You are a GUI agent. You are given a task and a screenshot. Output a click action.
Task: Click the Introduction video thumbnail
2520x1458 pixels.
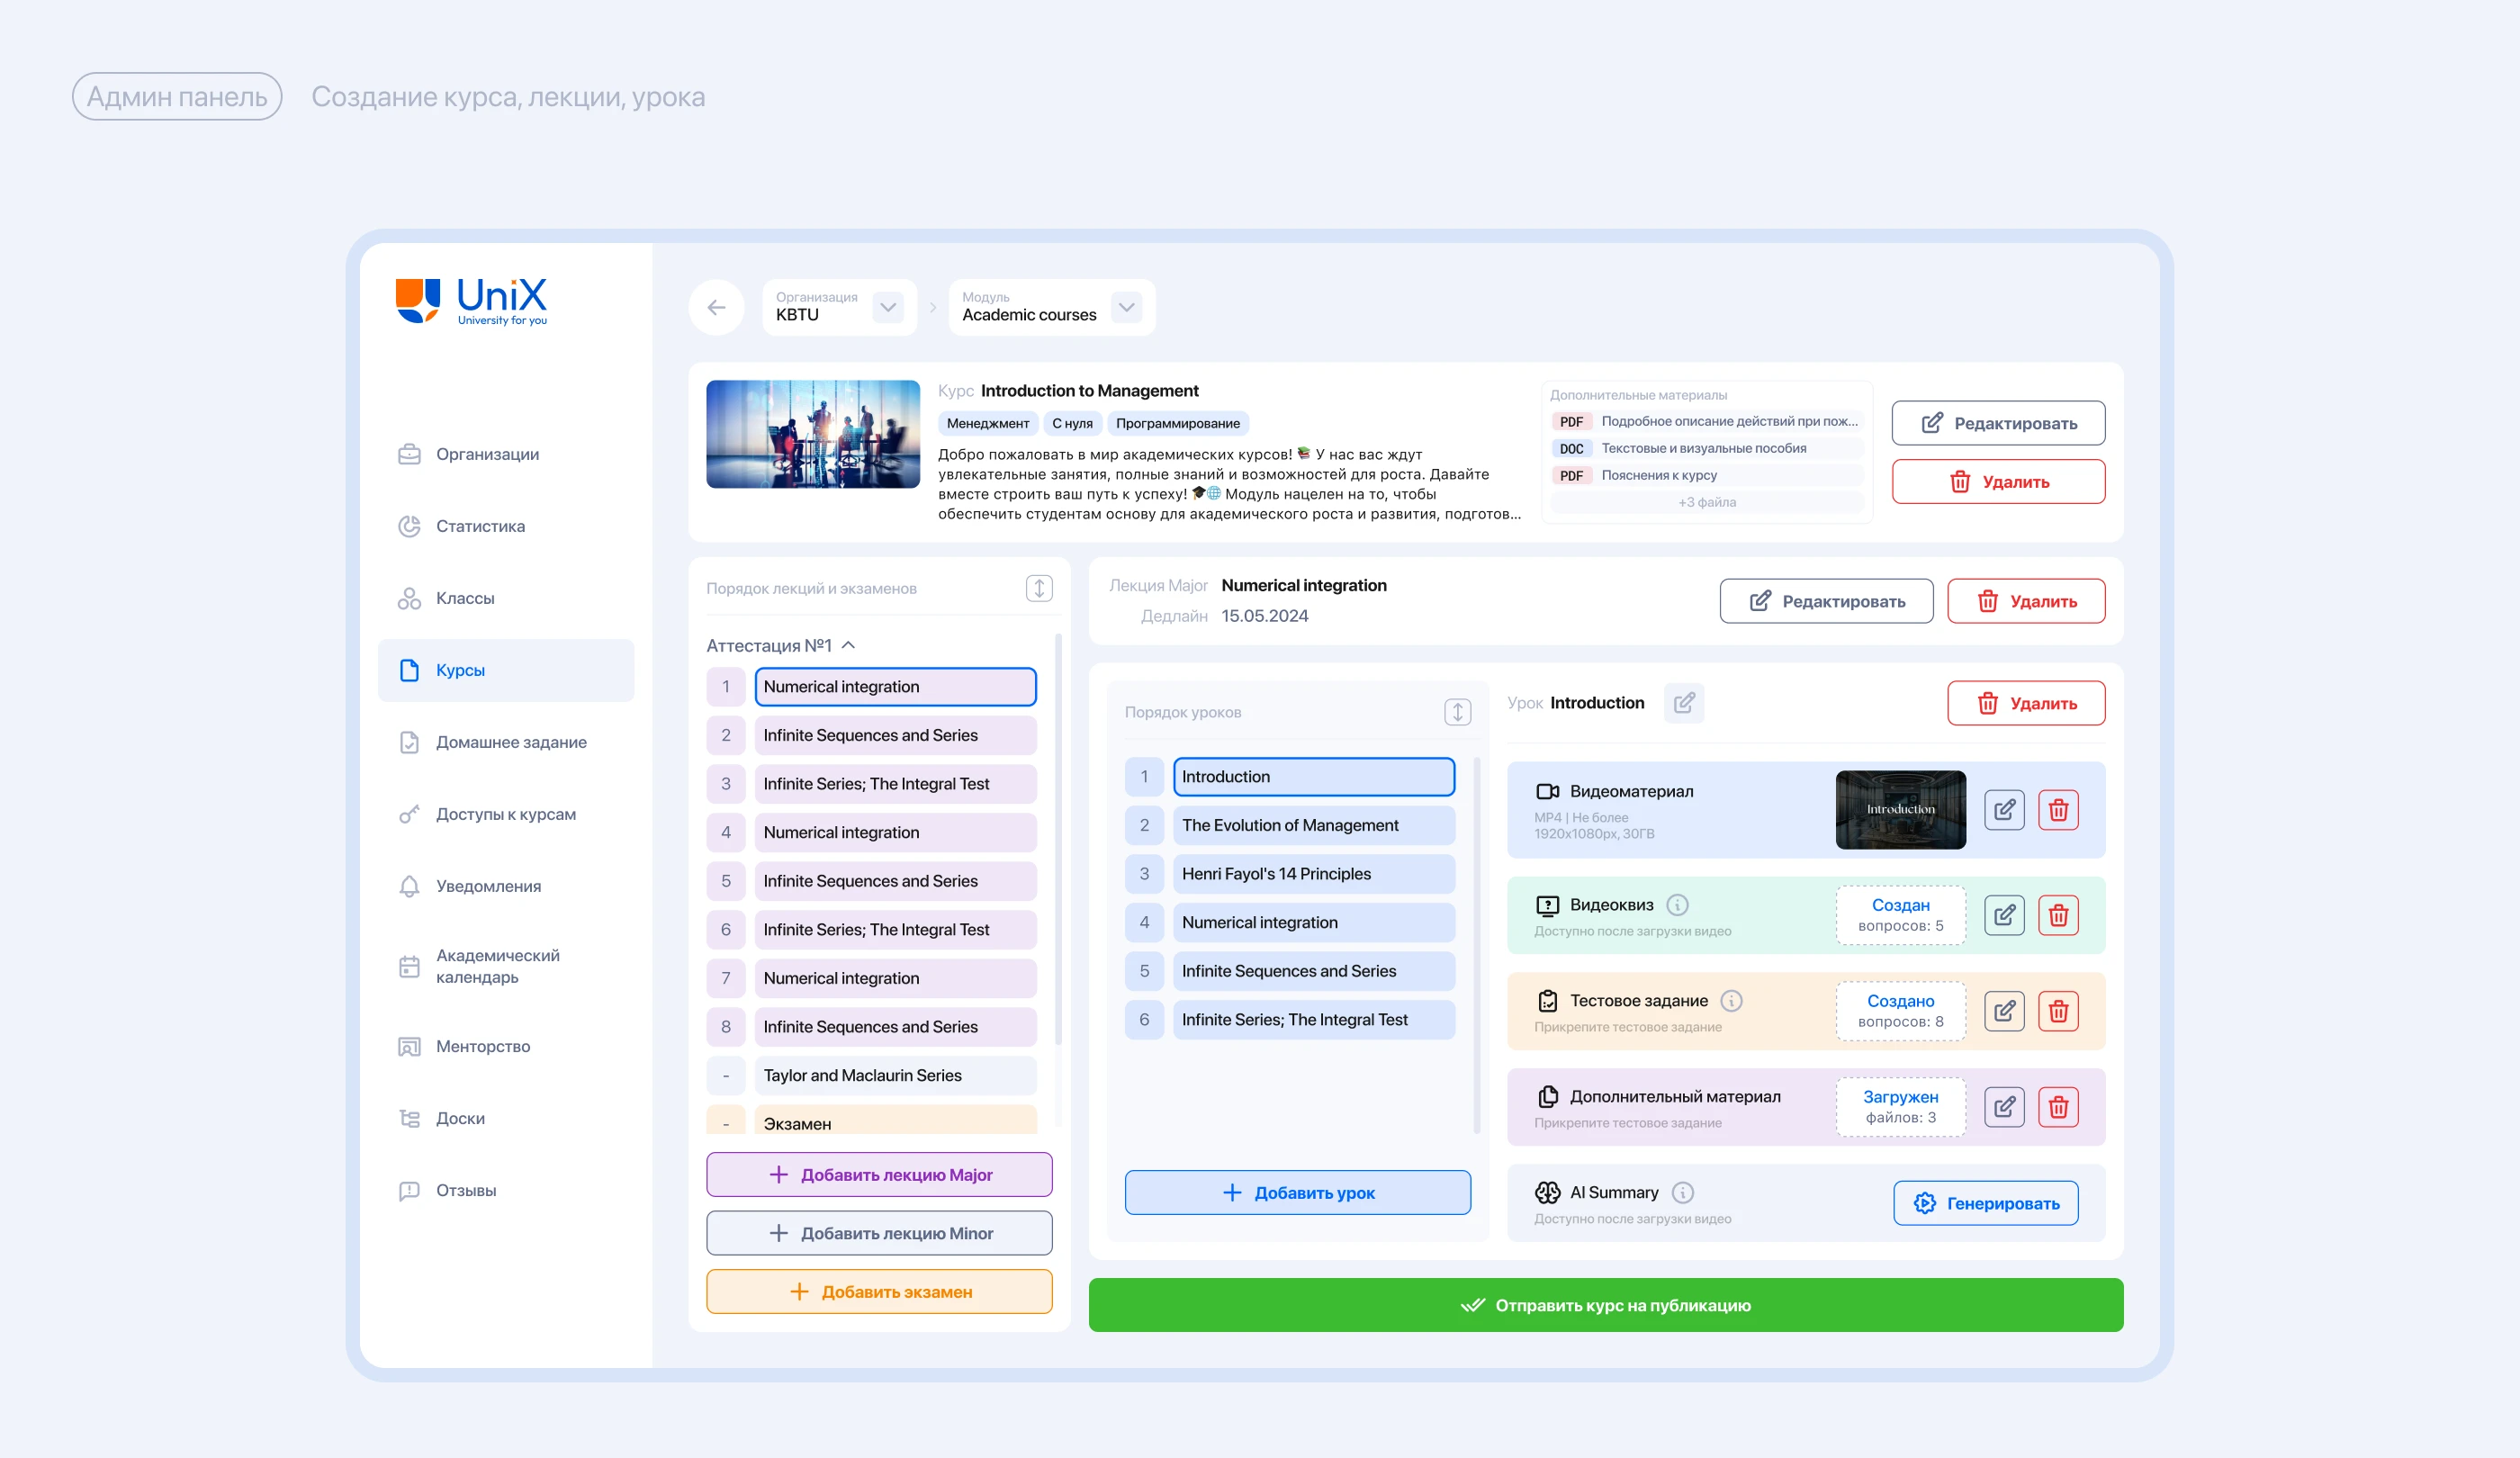[1900, 810]
